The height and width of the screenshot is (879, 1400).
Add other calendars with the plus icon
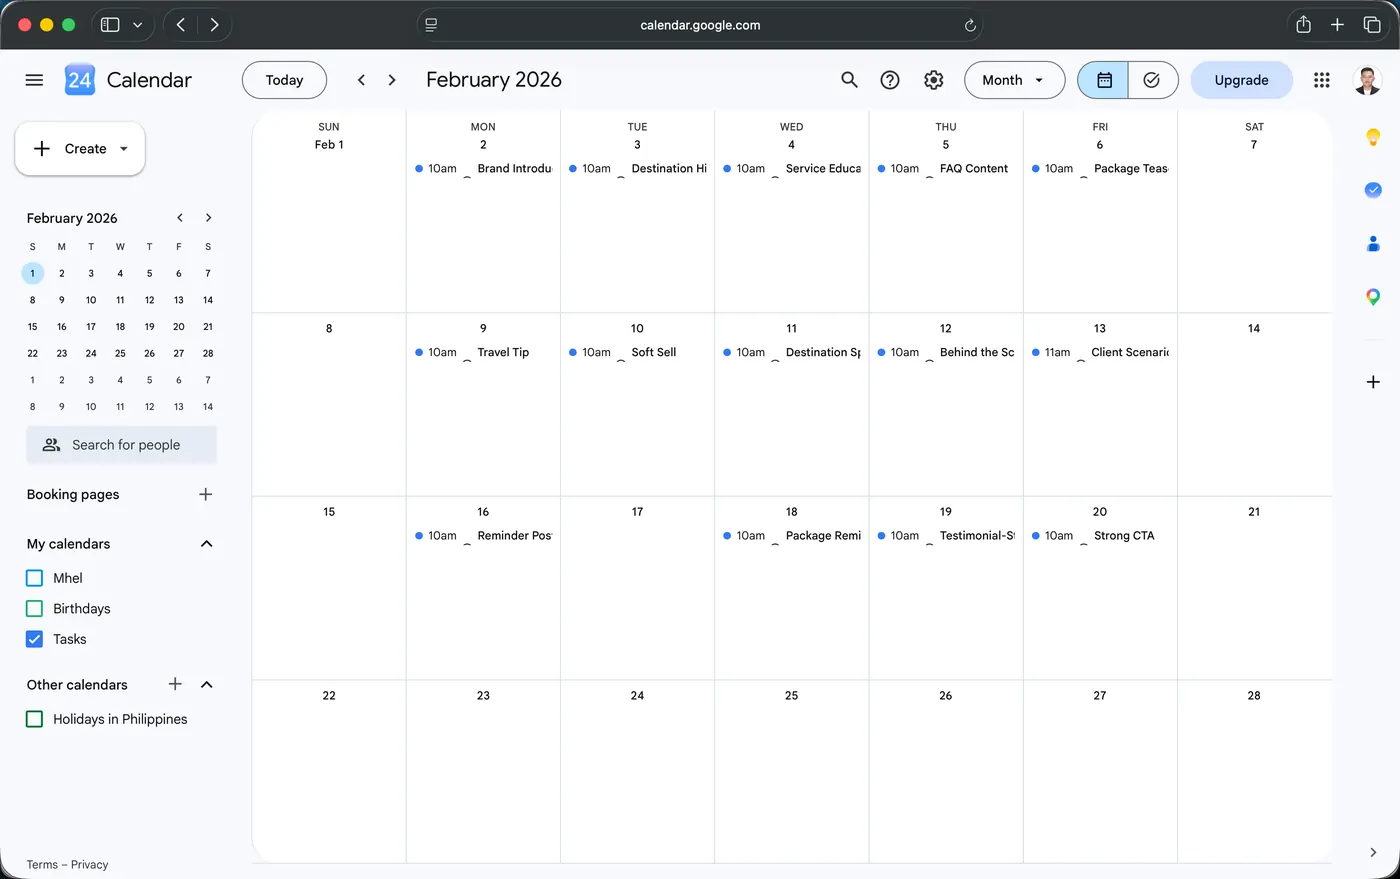175,684
